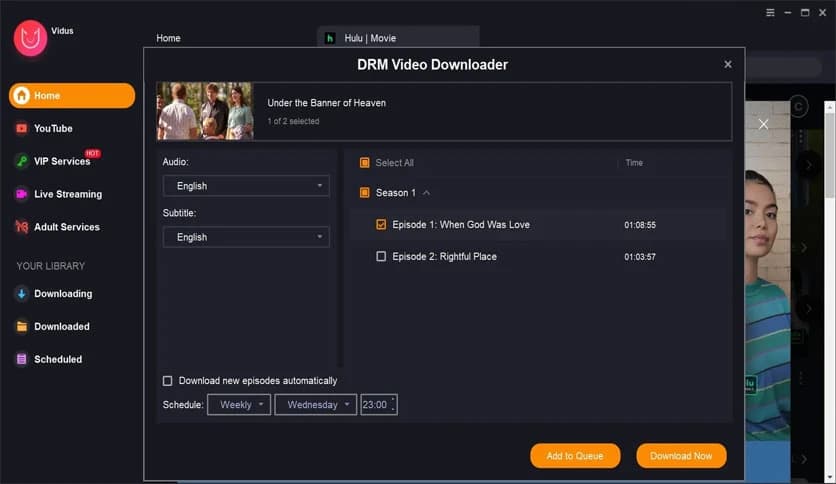836x484 pixels.
Task: Toggle the Season 1 checkbox
Action: 365,192
